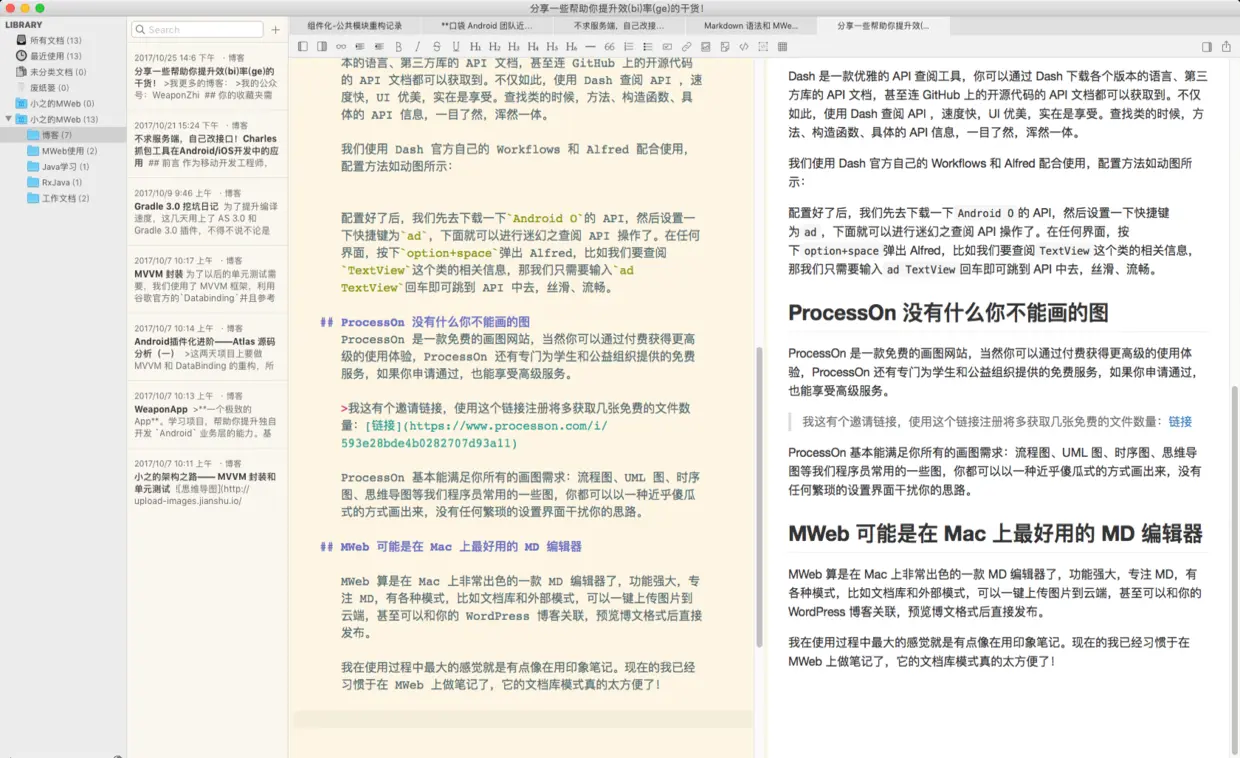
Task: Insert horizontal rule line
Action: (x=590, y=46)
